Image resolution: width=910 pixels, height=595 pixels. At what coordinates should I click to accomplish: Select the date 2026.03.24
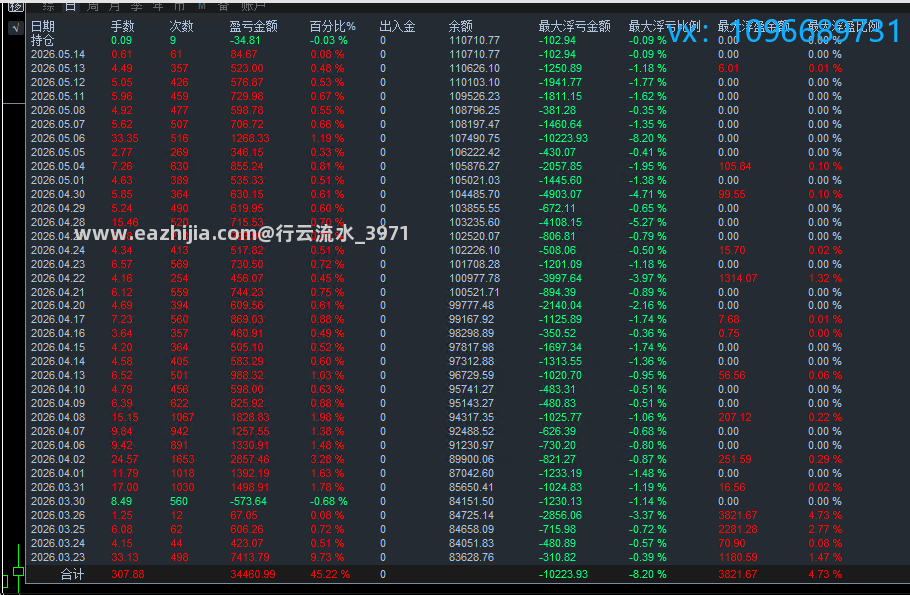pos(58,543)
